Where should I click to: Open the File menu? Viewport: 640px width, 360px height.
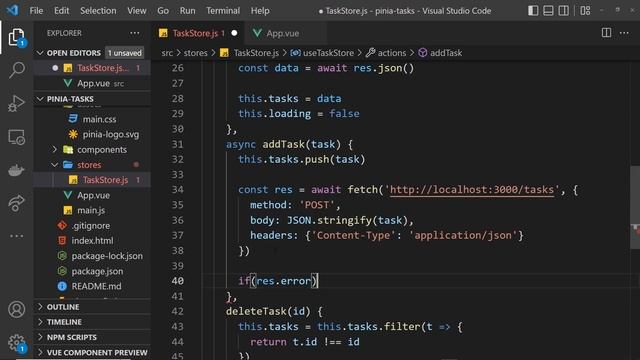36,11
